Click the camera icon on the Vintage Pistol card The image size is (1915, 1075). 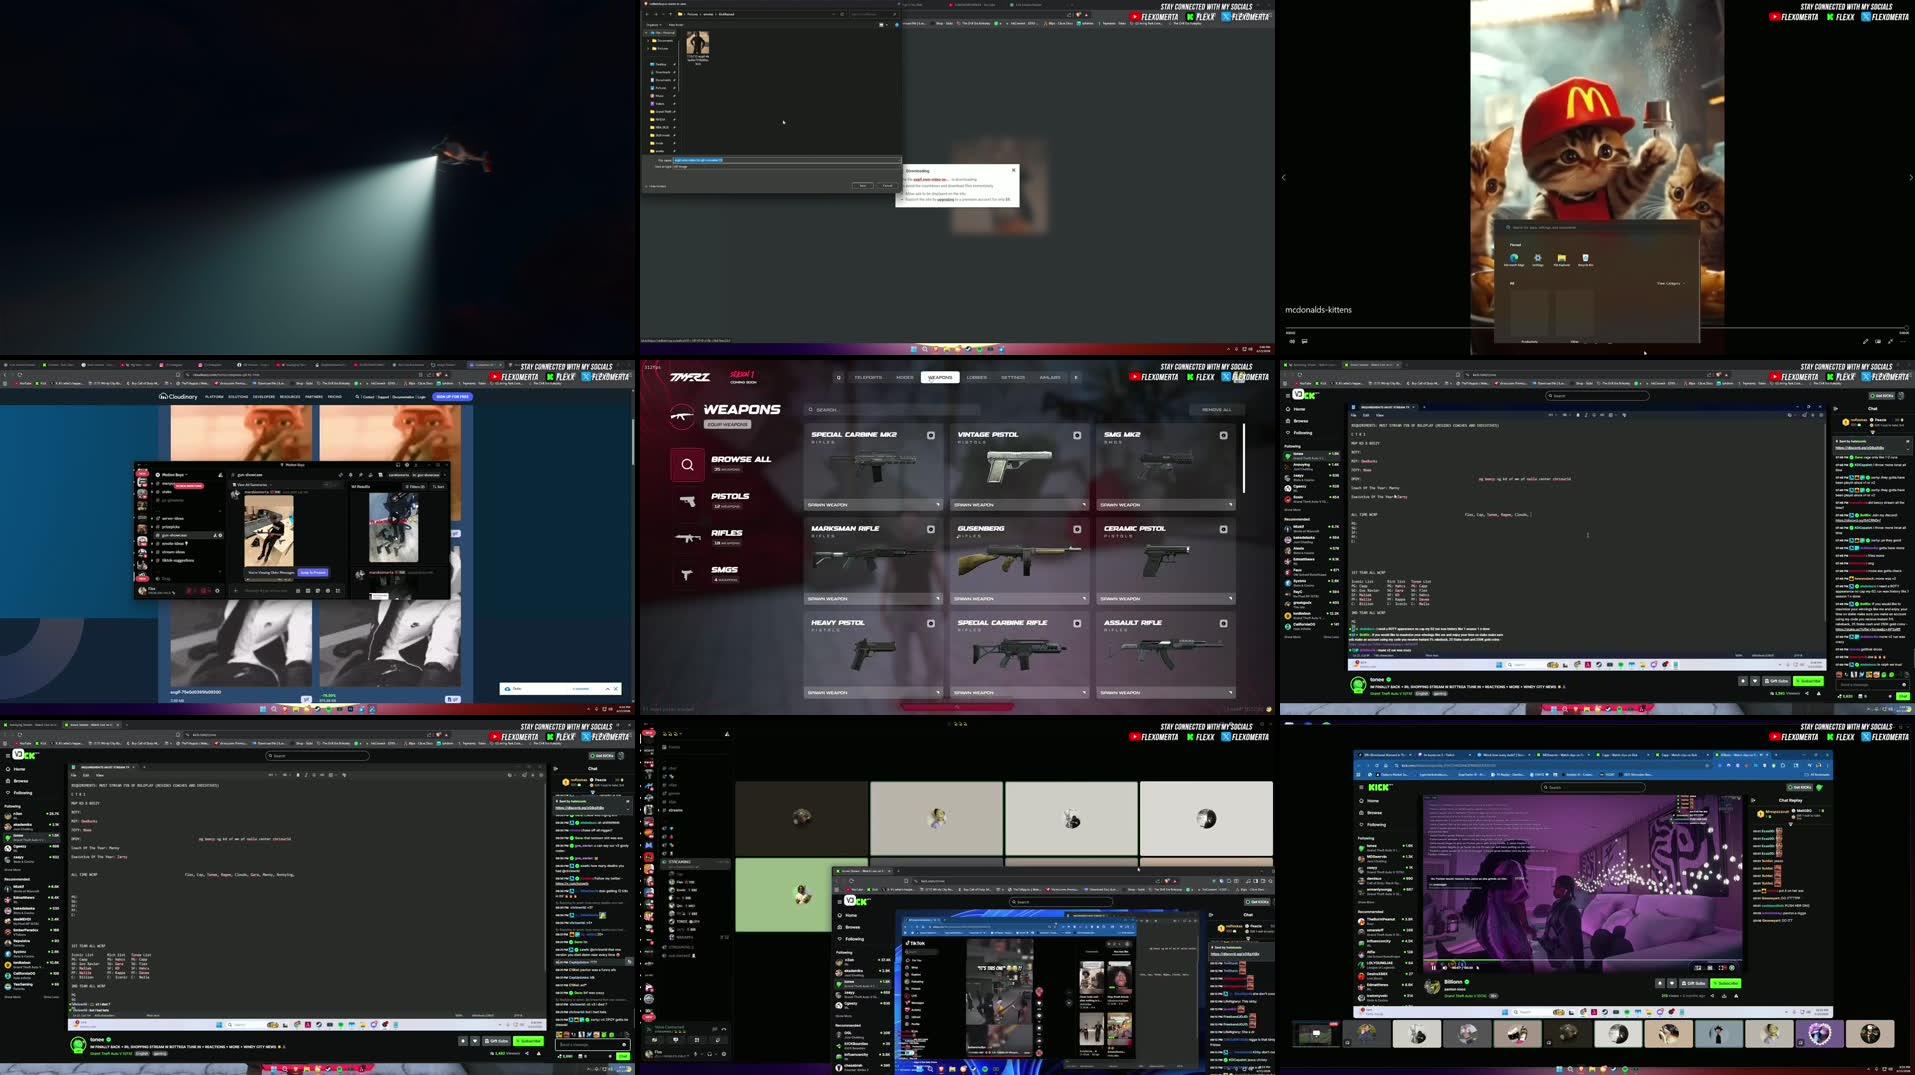click(x=1077, y=436)
